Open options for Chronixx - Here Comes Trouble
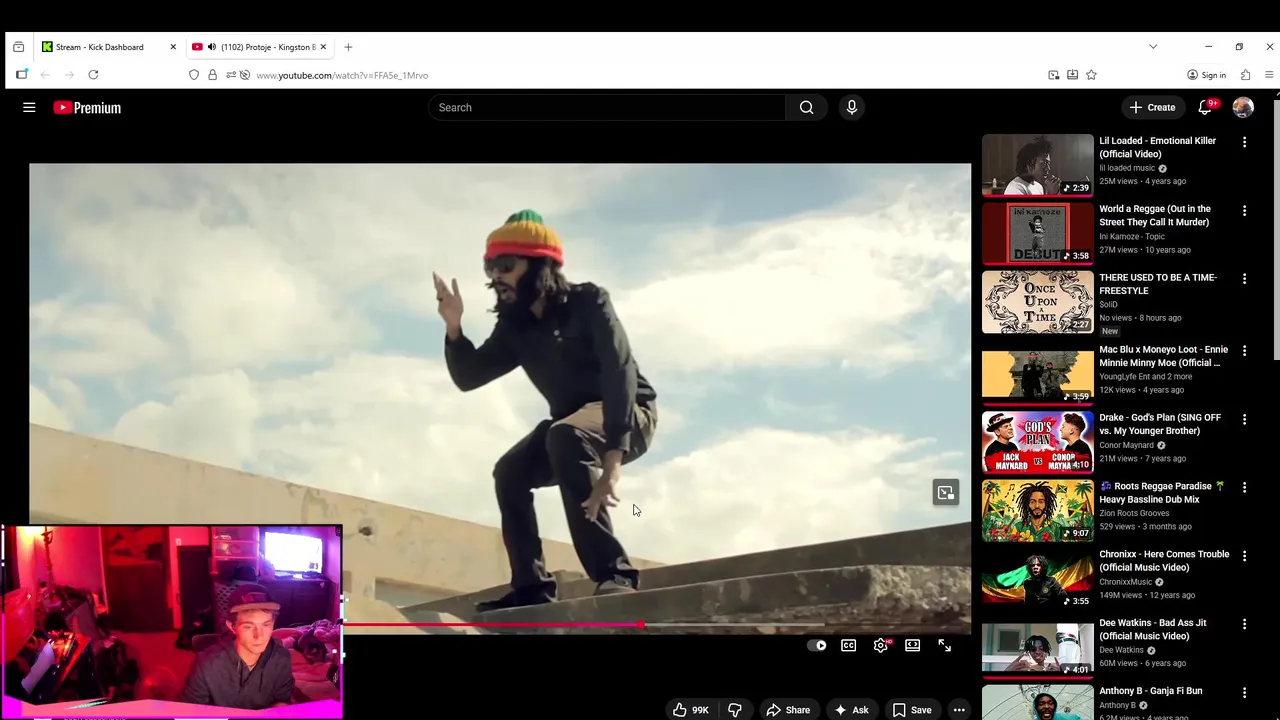The height and width of the screenshot is (720, 1280). pos(1244,555)
